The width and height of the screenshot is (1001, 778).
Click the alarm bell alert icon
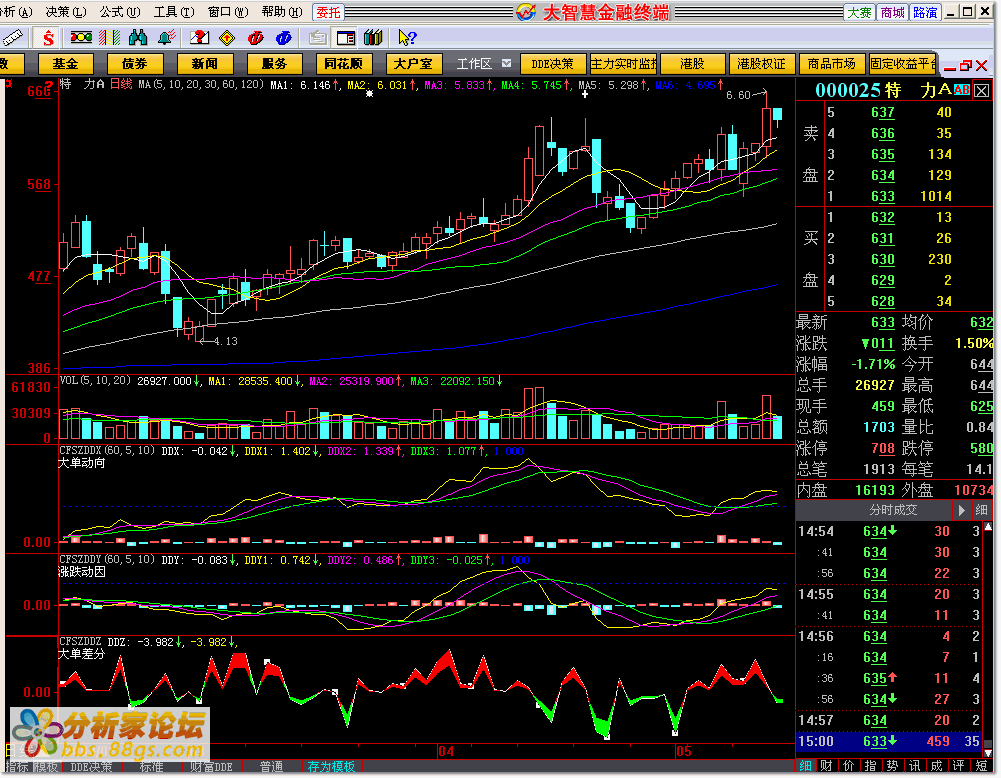tap(167, 38)
